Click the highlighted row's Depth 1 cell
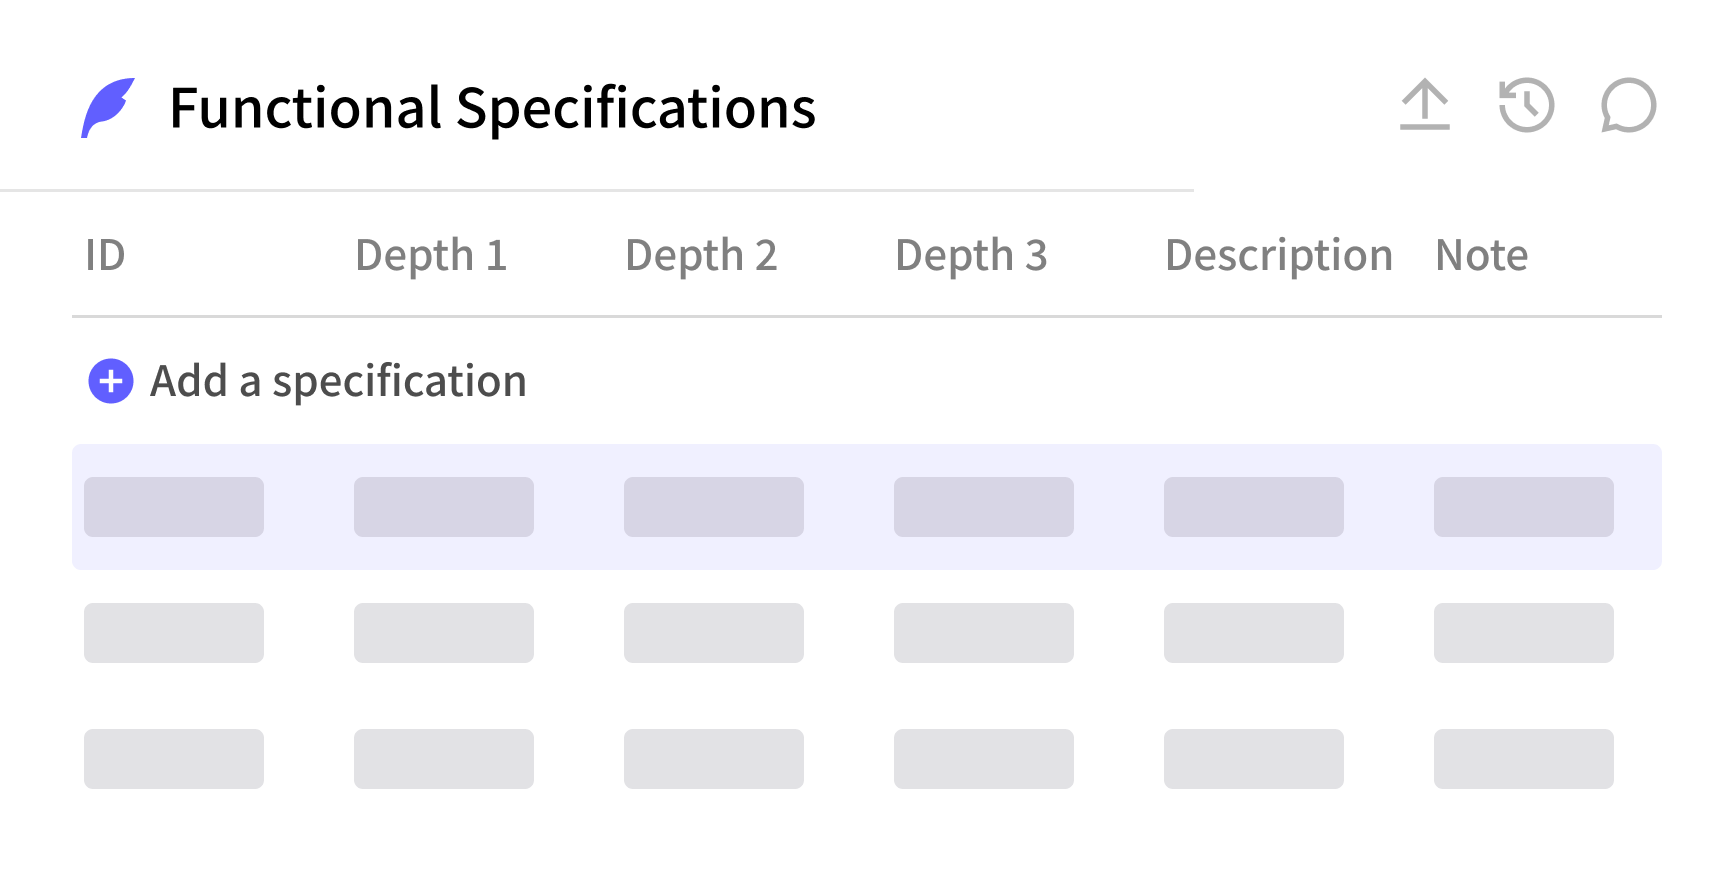Image resolution: width=1734 pixels, height=894 pixels. 444,507
